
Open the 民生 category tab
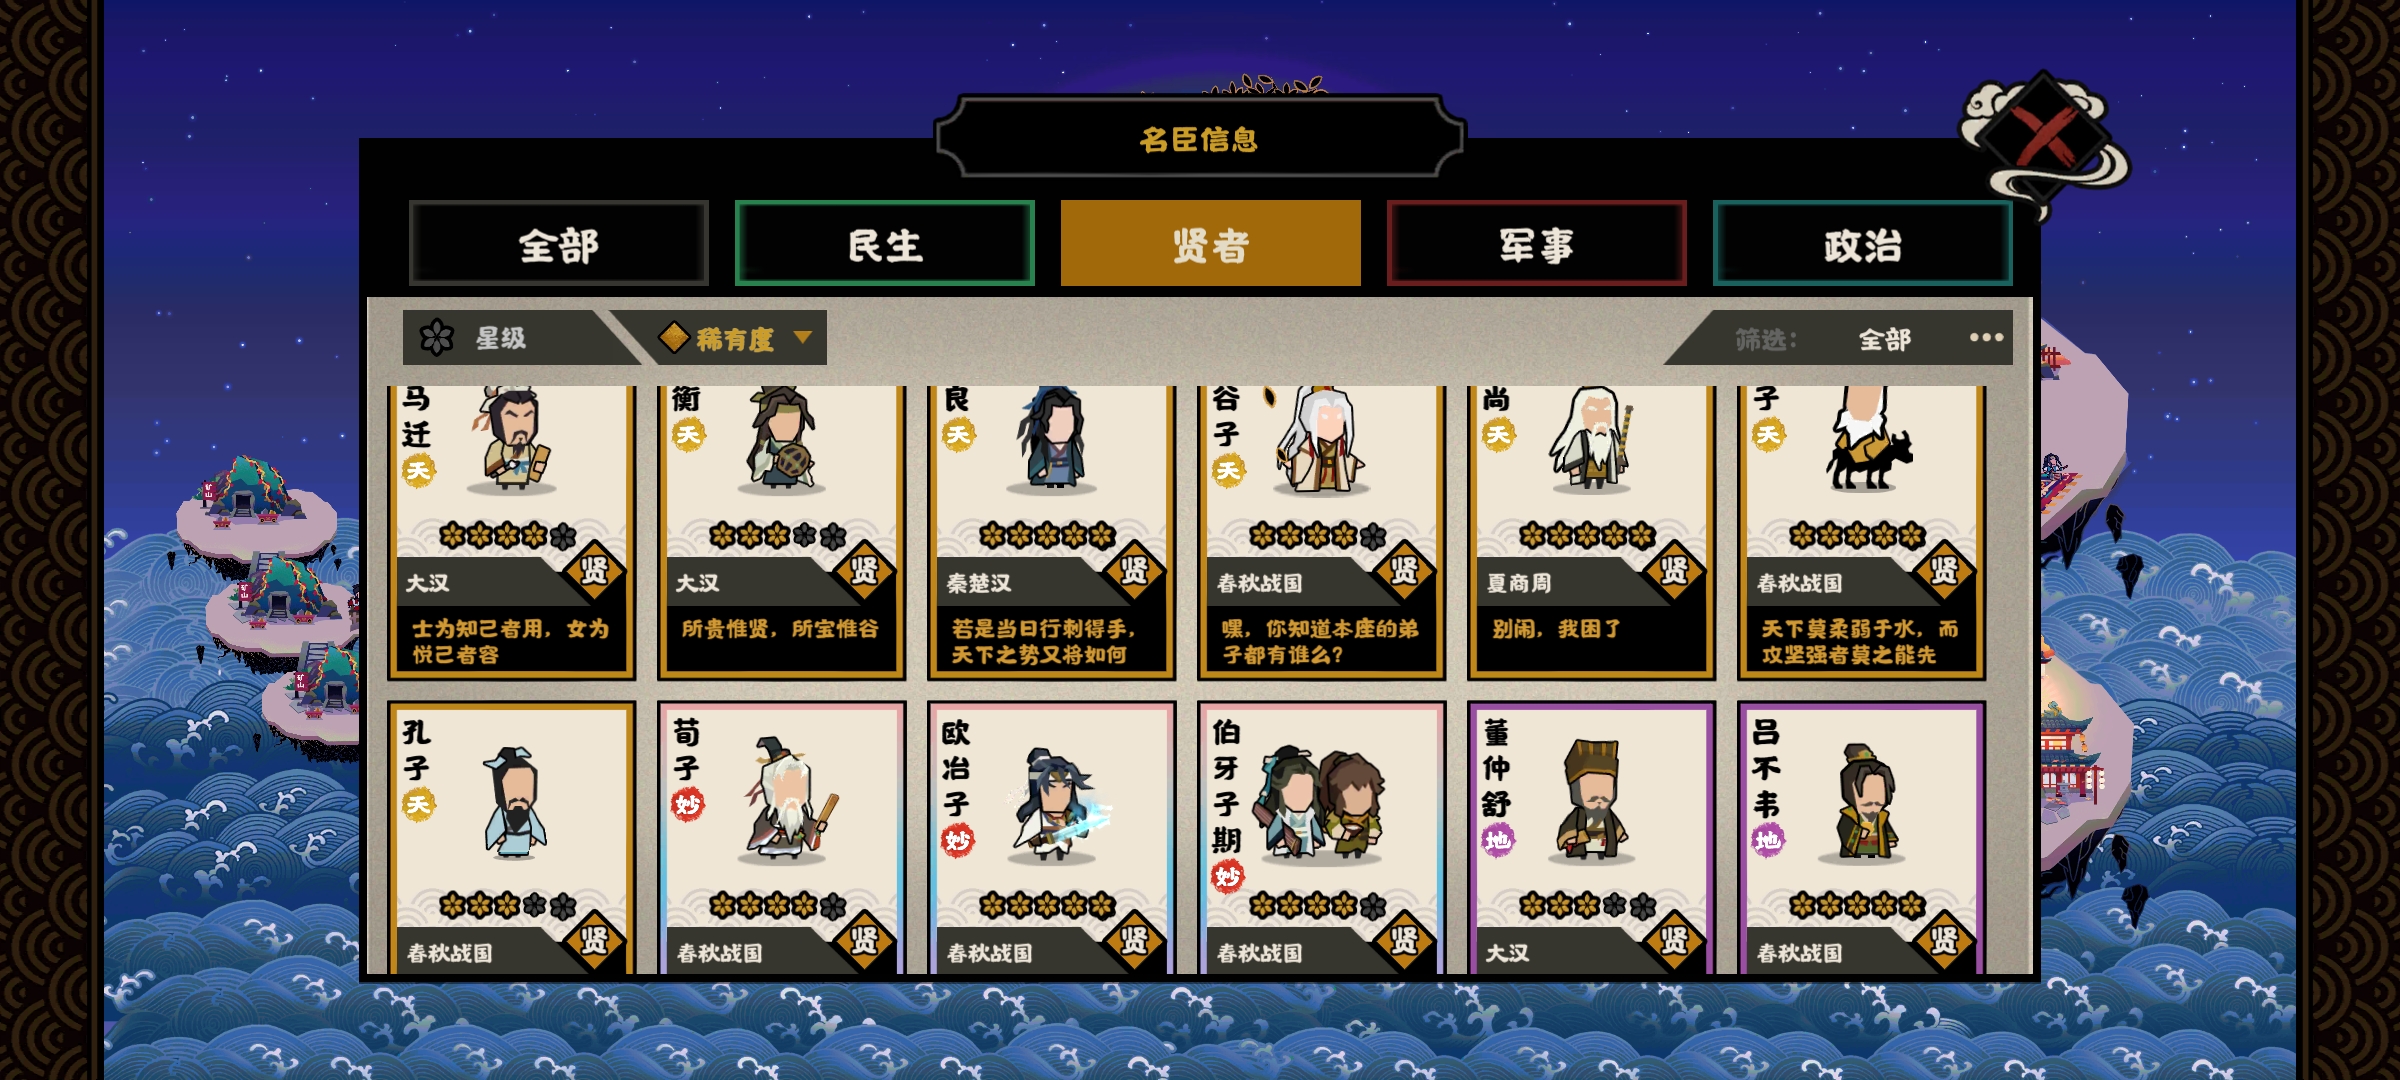[x=885, y=244]
